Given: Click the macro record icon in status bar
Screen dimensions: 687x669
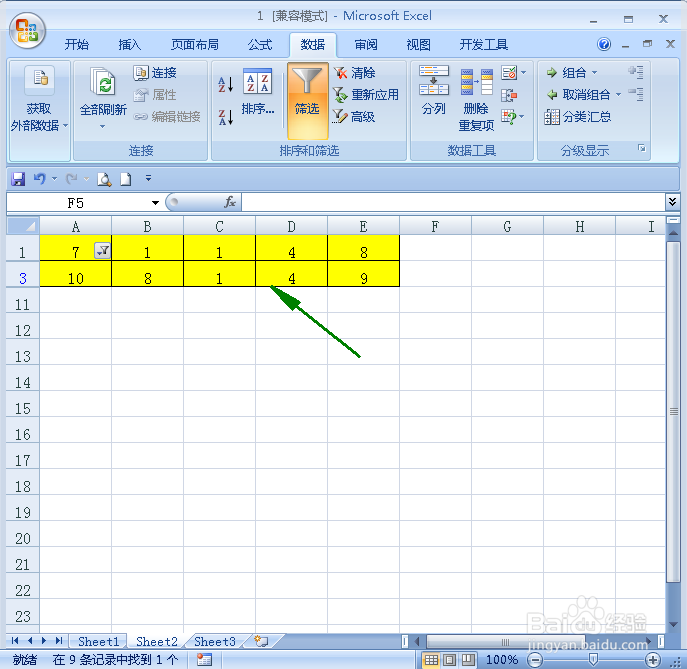Looking at the screenshot, I should click(x=204, y=659).
